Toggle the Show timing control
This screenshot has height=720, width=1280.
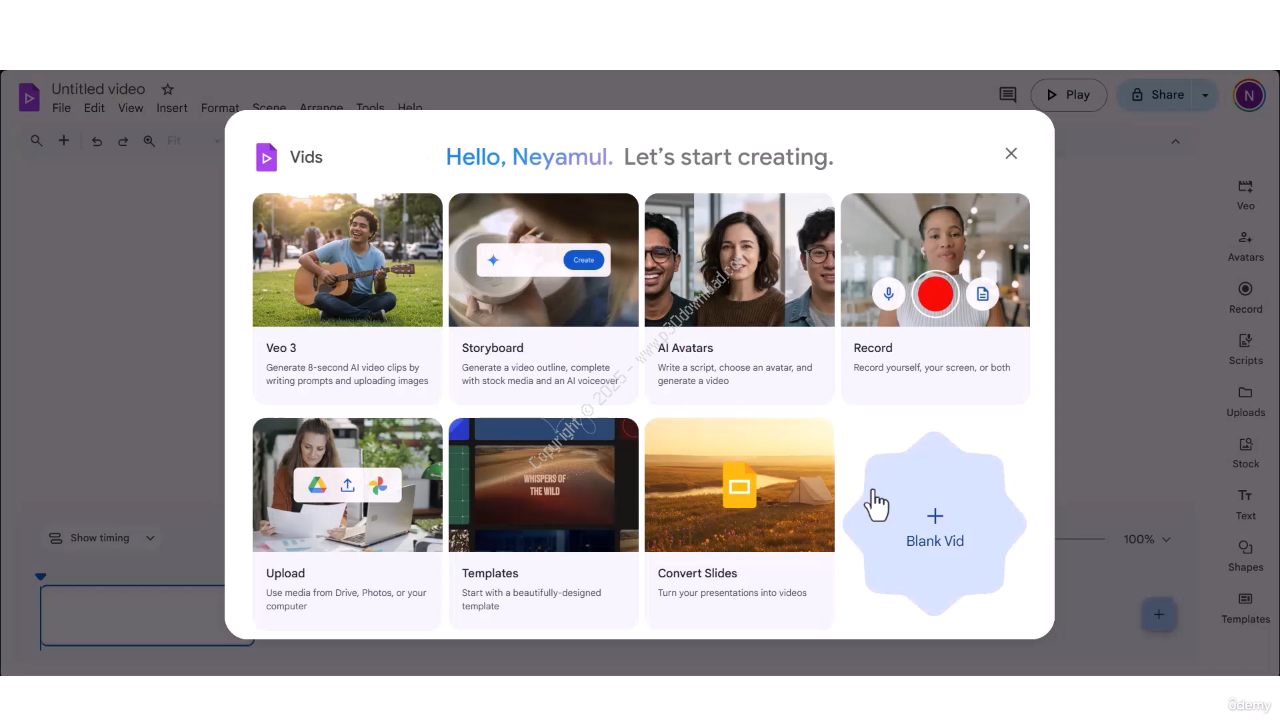90,538
